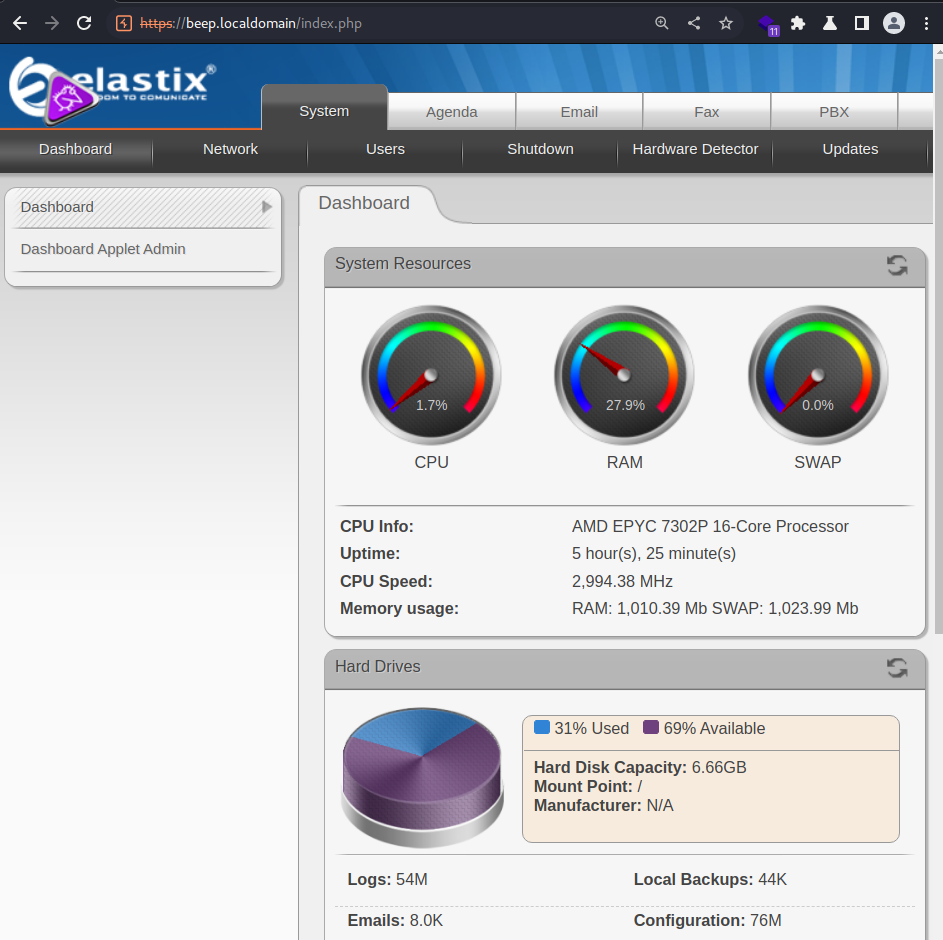Click the zoom magnifier icon in address bar
Screen dimensions: 943x940
(662, 23)
